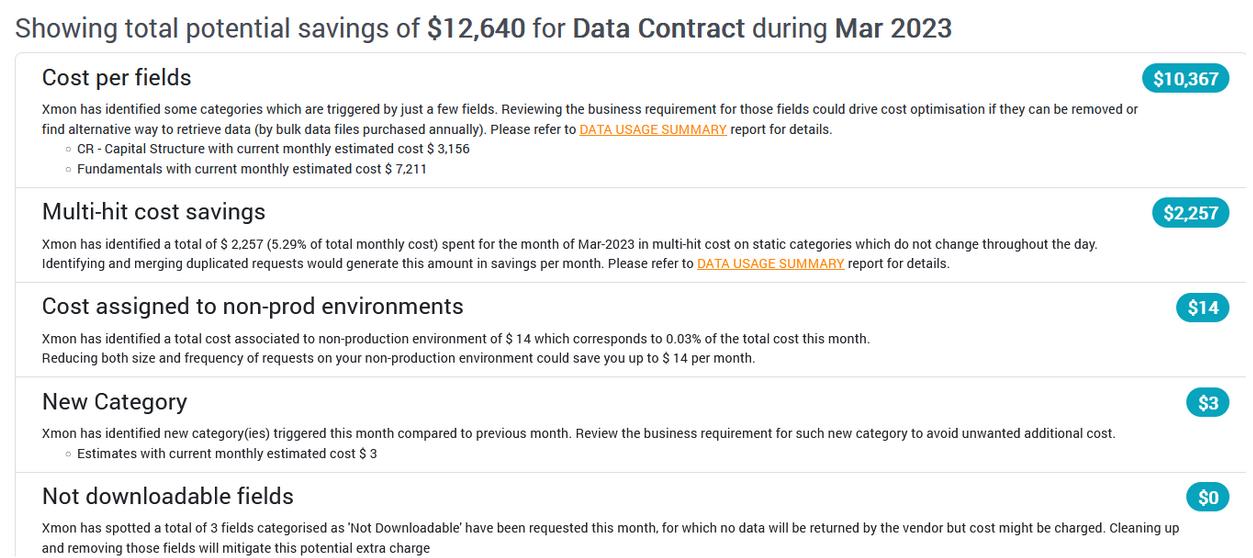The width and height of the screenshot is (1253, 558).
Task: Select the Cost per fields heading
Action: tap(116, 78)
